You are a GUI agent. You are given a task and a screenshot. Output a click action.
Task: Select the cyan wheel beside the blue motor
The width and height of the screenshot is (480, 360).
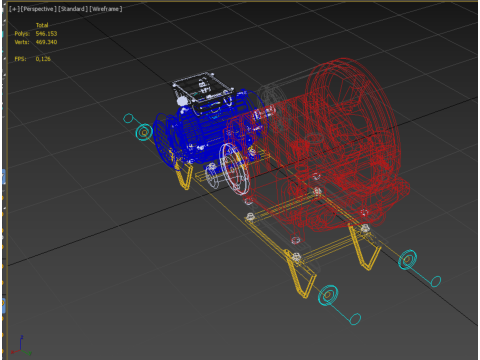[x=144, y=132]
